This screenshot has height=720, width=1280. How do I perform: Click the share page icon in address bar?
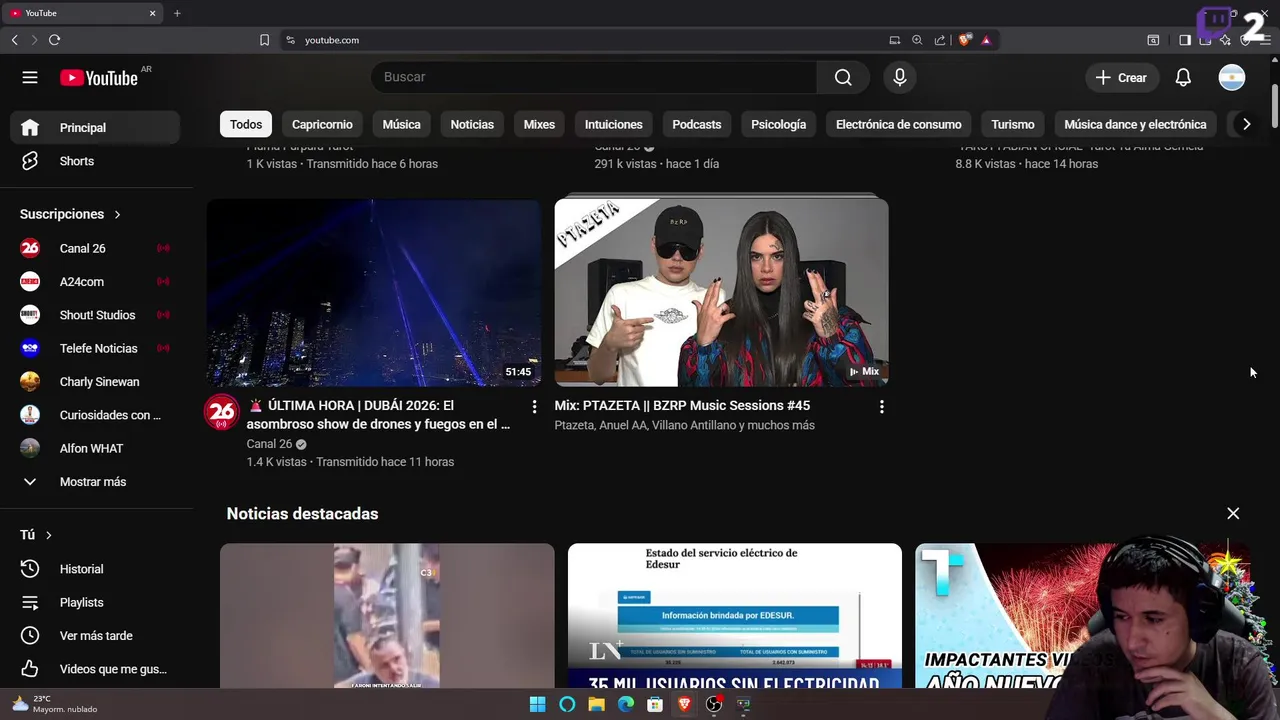point(940,40)
